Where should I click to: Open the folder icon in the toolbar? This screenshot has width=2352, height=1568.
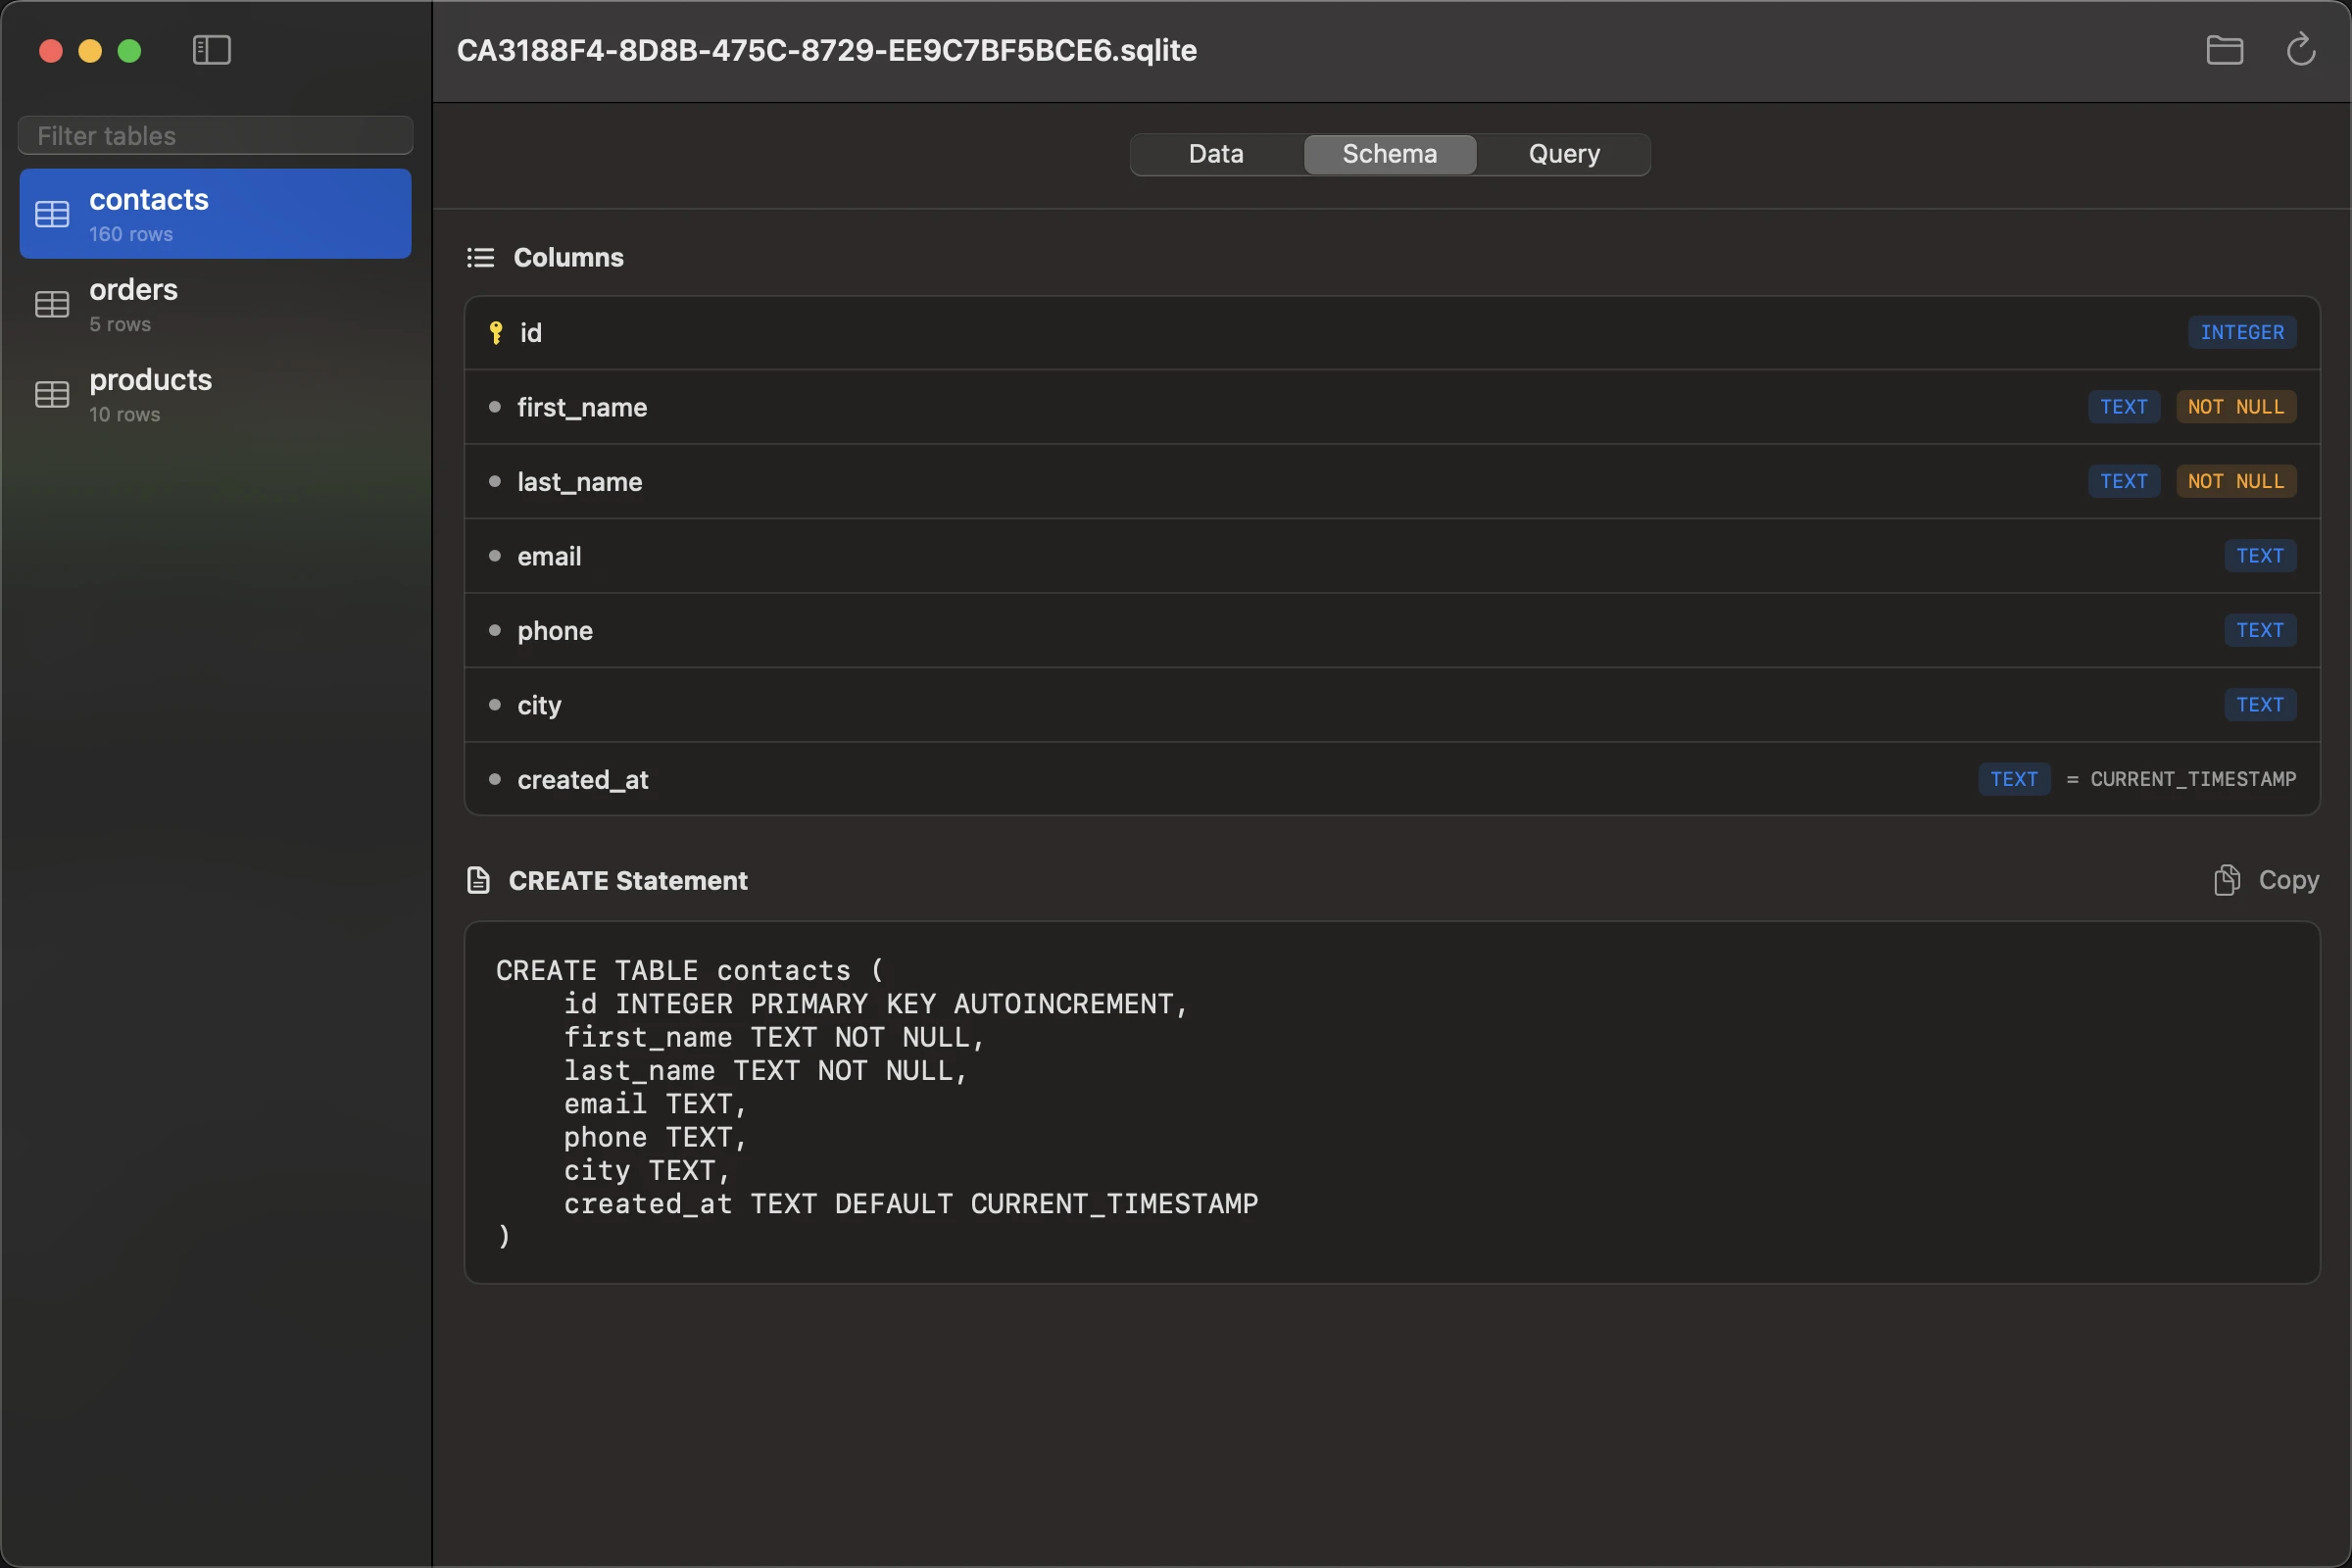point(2224,50)
